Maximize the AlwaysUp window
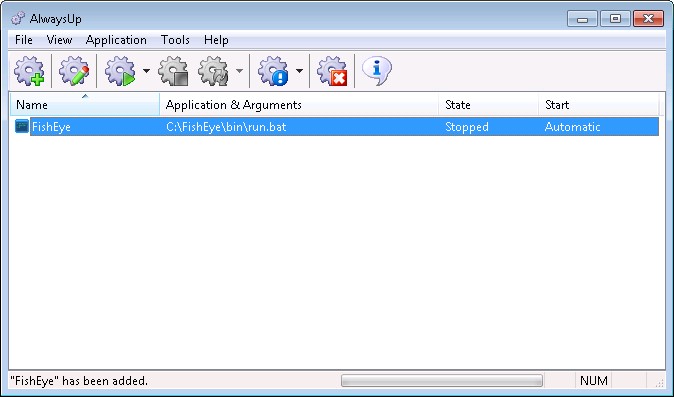674x397 pixels. click(x=616, y=19)
